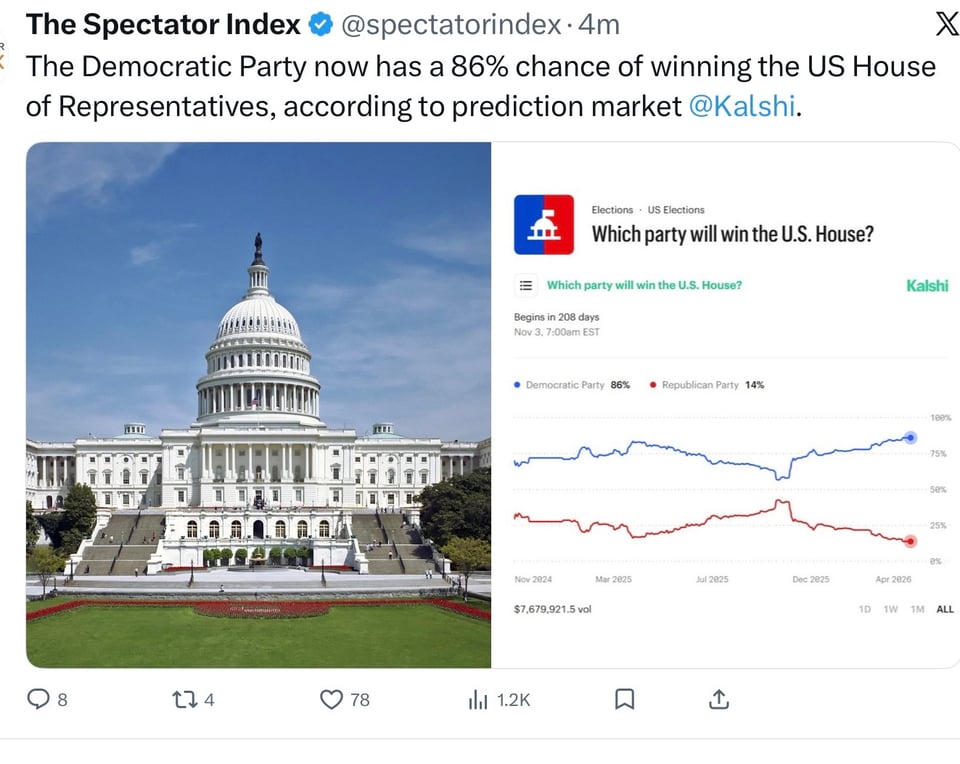Click the blue endpoint marker on the chart
Image resolution: width=960 pixels, height=764 pixels.
coord(910,437)
